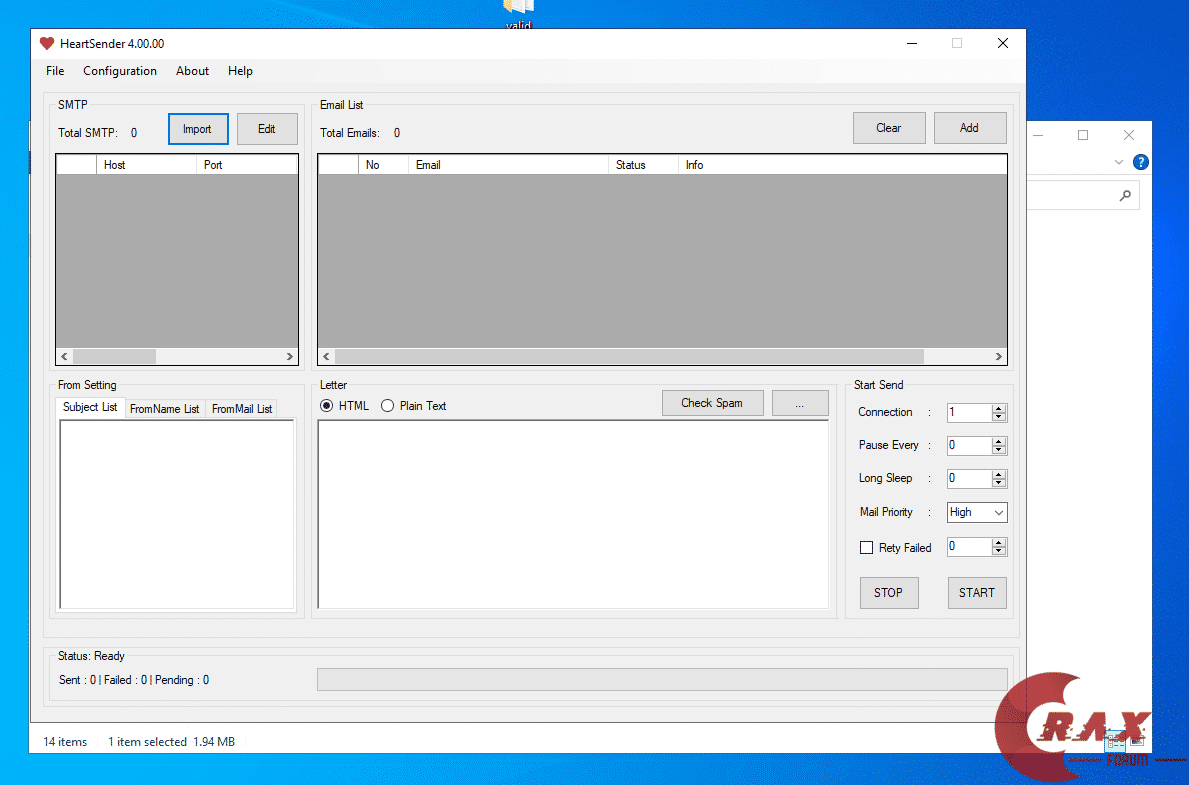
Task: Click the SMTP list scroll-right arrow
Action: click(290, 356)
